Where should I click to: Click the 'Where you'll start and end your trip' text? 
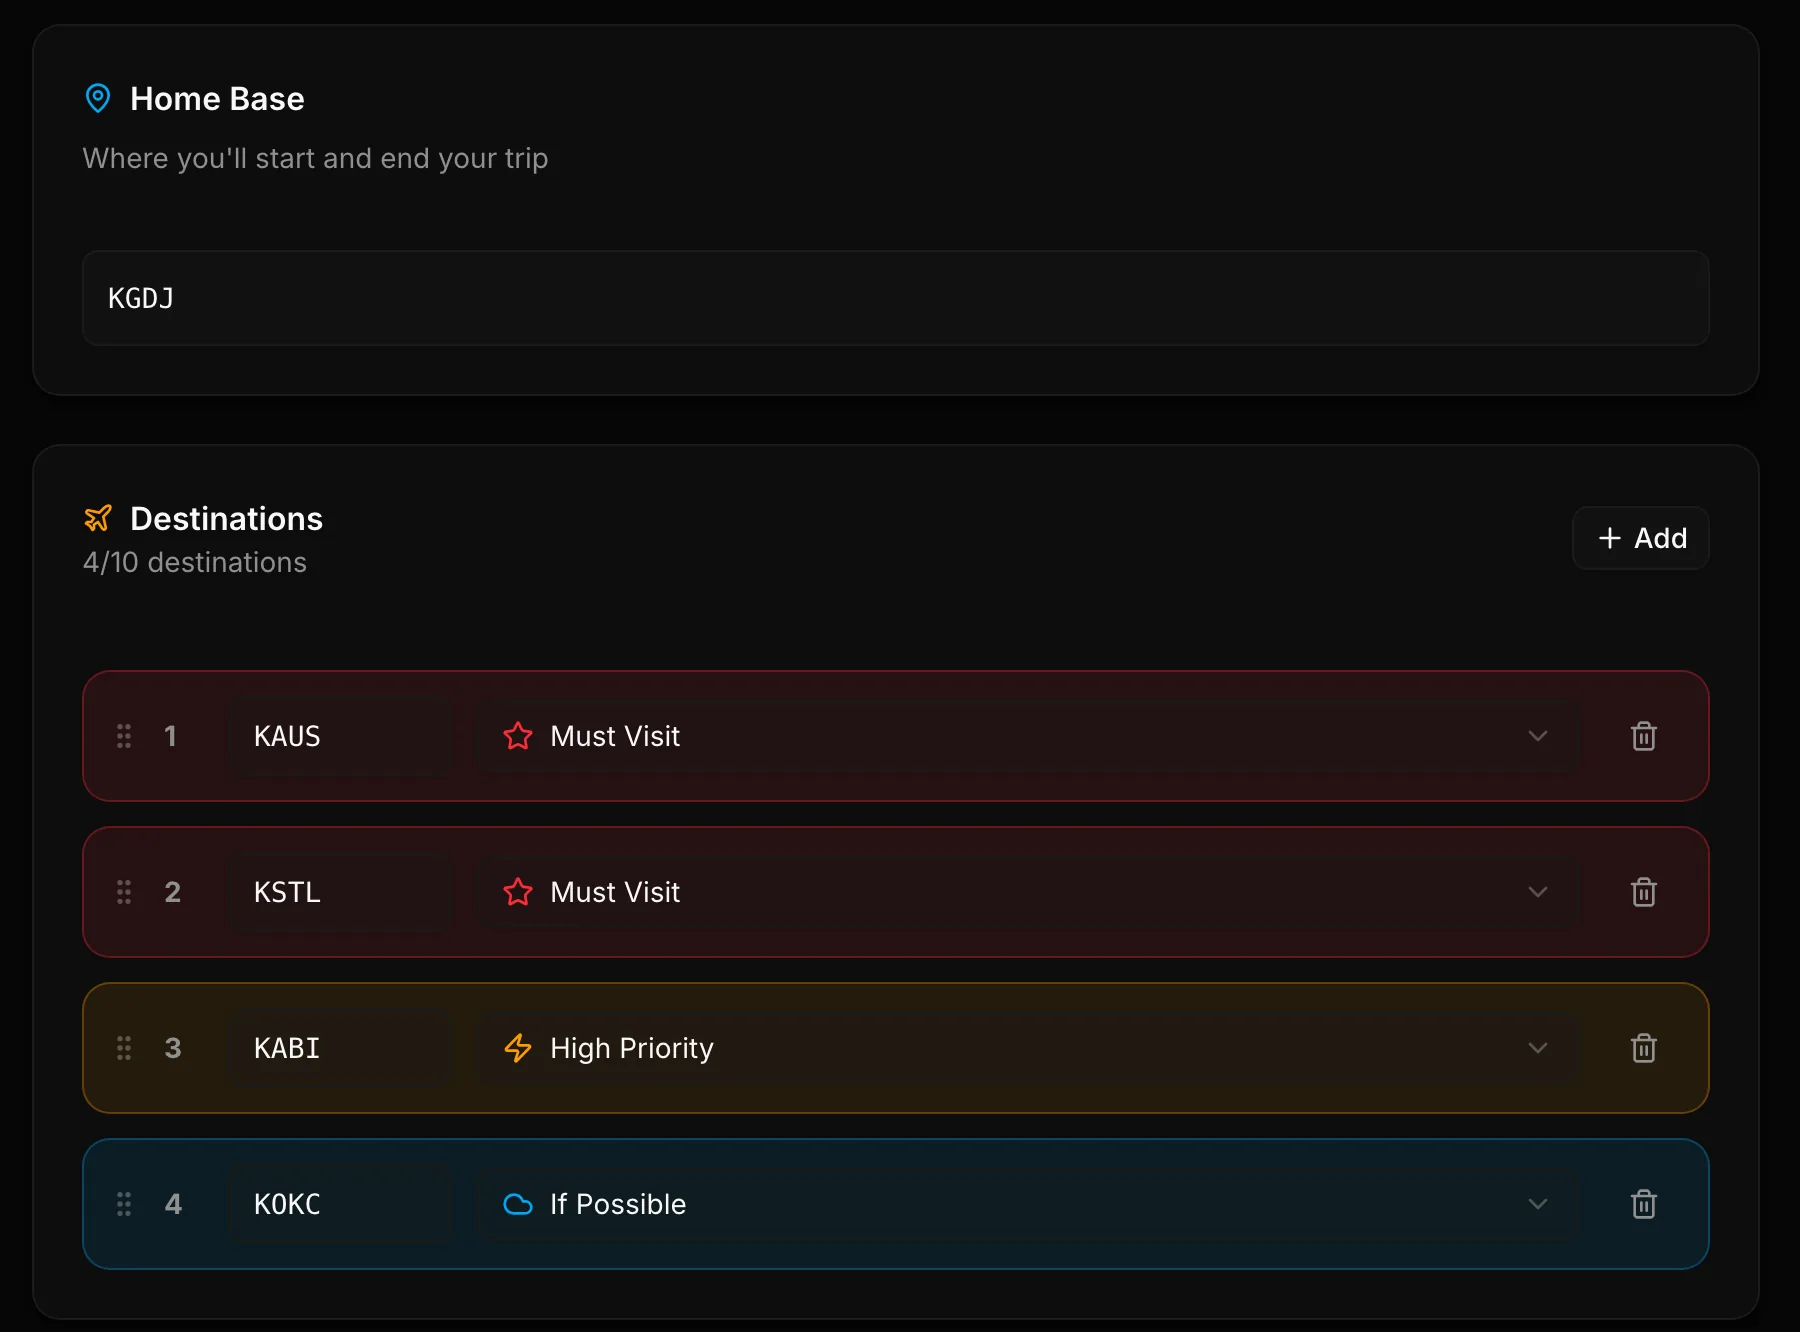coord(315,158)
